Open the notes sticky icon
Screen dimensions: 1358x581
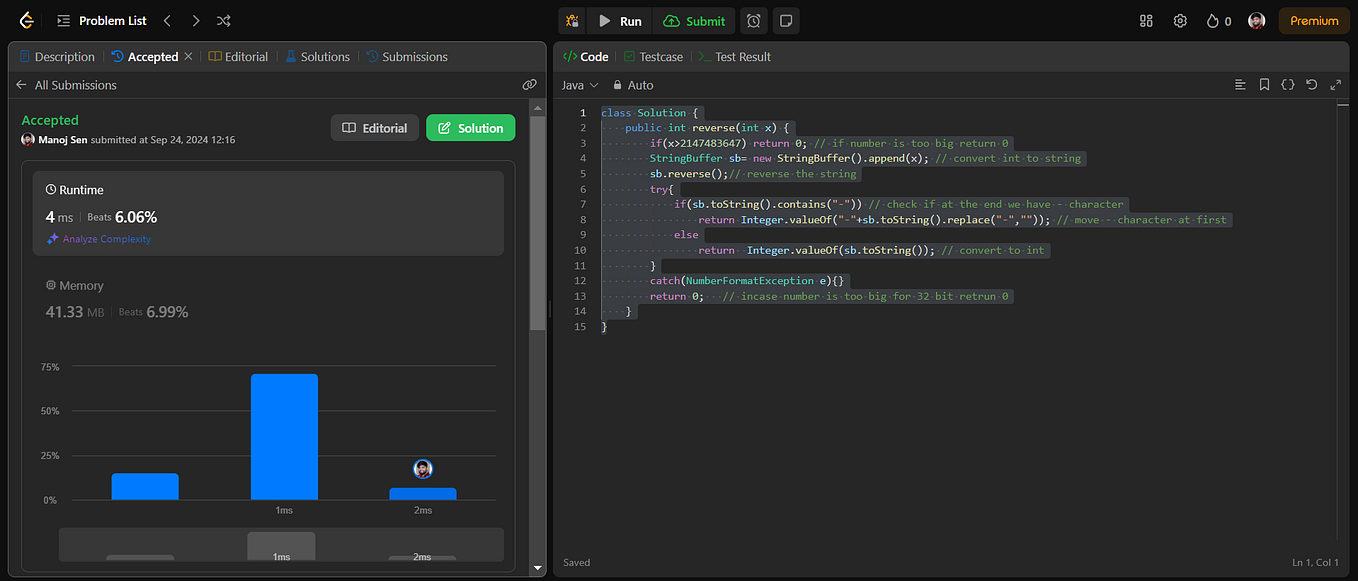click(x=786, y=21)
